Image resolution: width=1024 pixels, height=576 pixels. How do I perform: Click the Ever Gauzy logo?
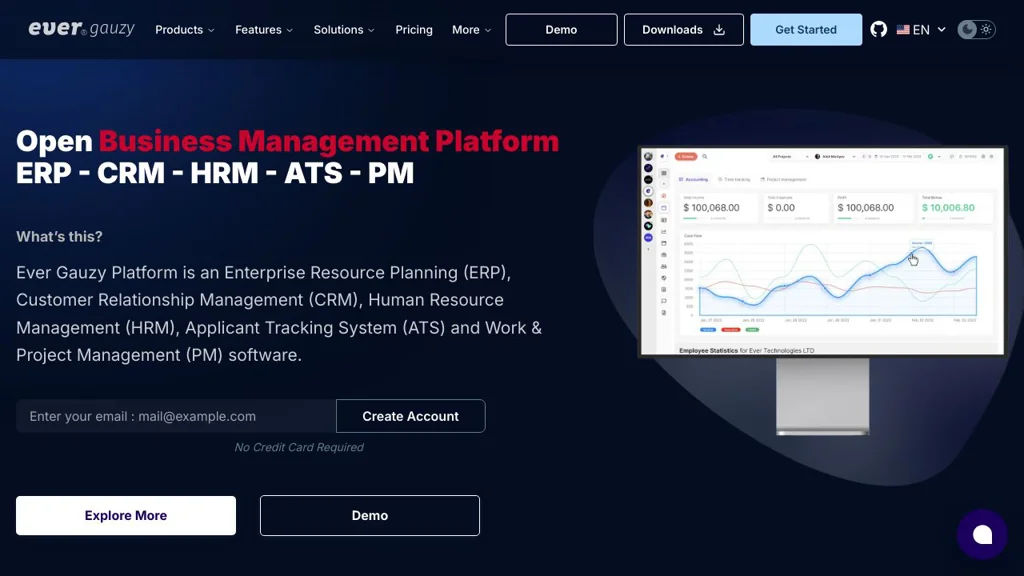[x=81, y=29]
